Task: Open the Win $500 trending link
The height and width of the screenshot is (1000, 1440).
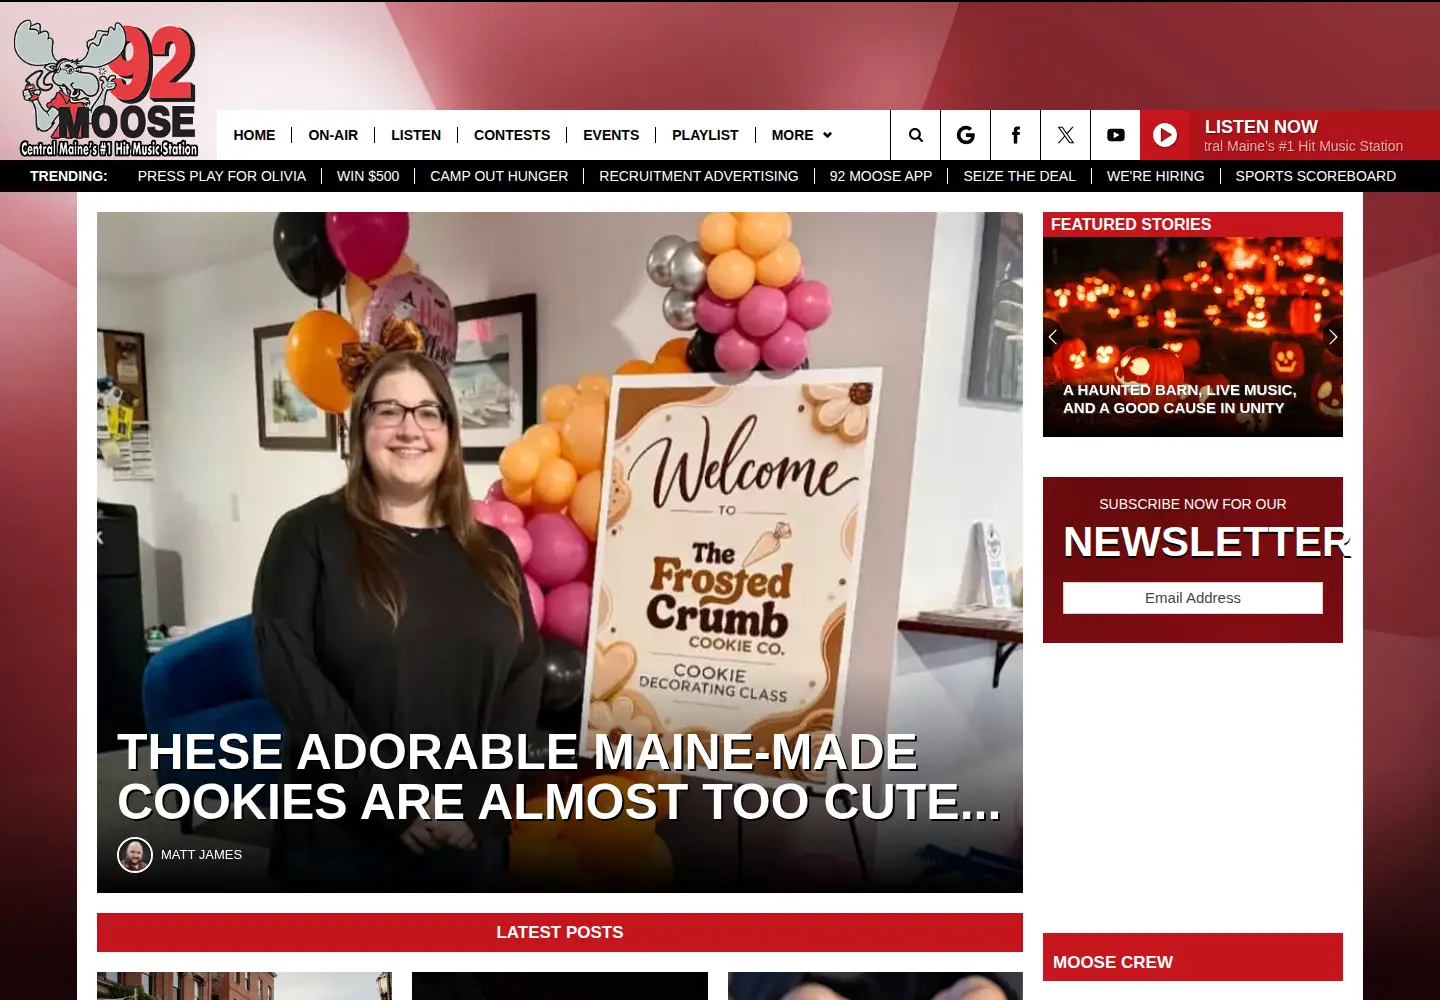Action: (368, 176)
